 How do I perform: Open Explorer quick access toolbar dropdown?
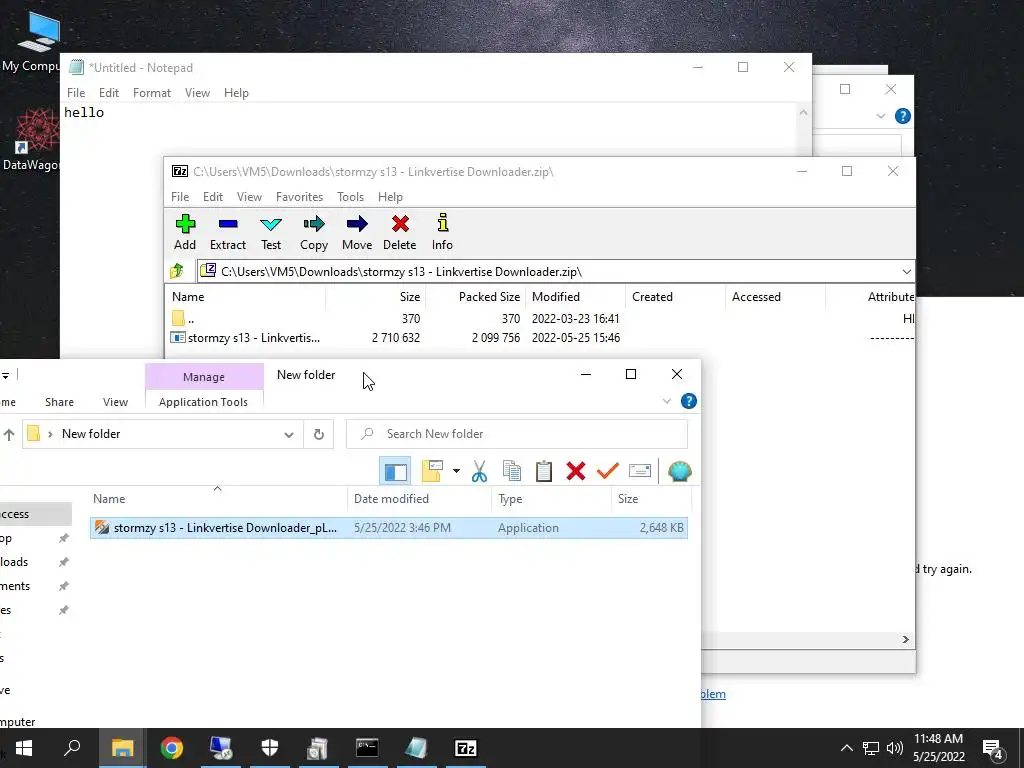click(5, 376)
